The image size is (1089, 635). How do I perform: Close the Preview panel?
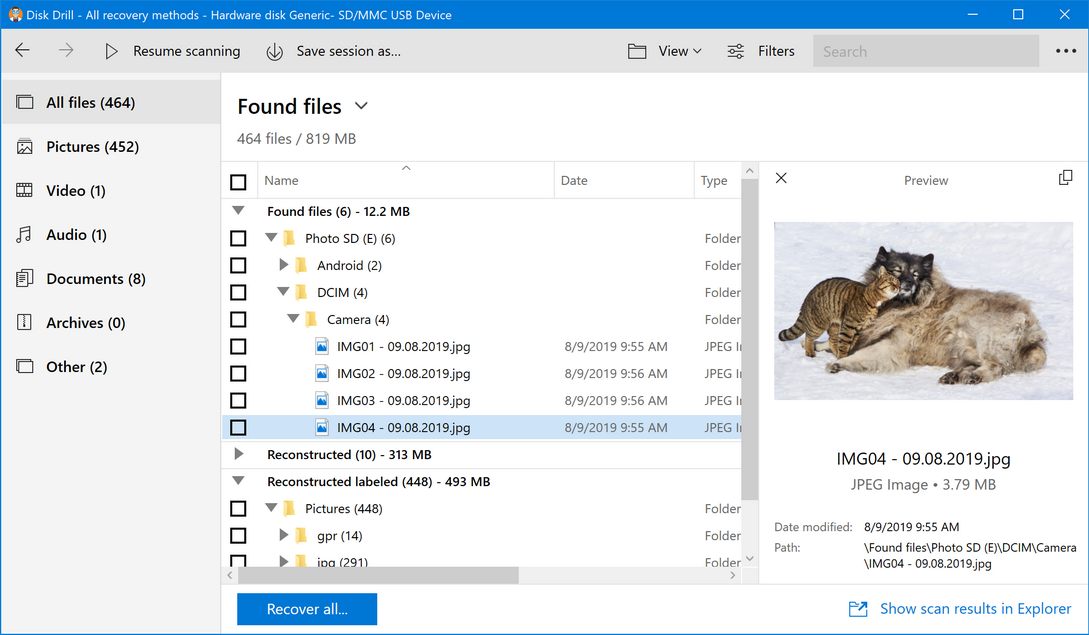coord(781,179)
